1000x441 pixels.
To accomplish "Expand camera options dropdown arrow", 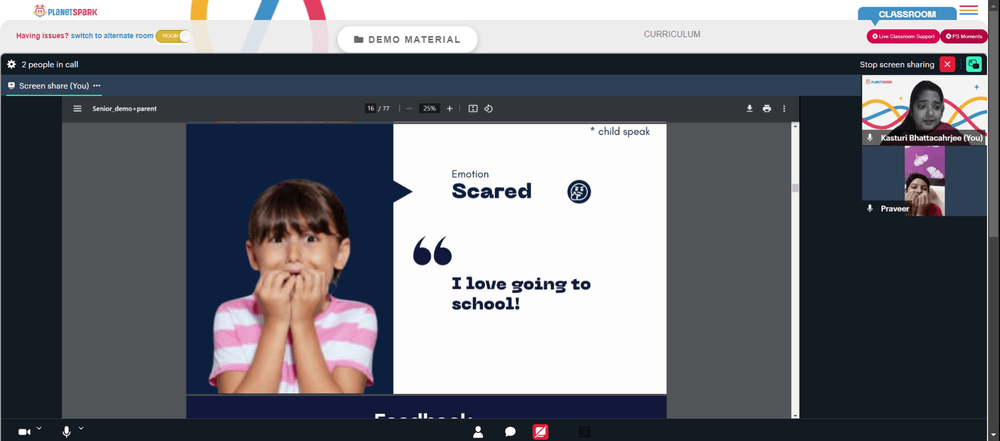I will 39,428.
